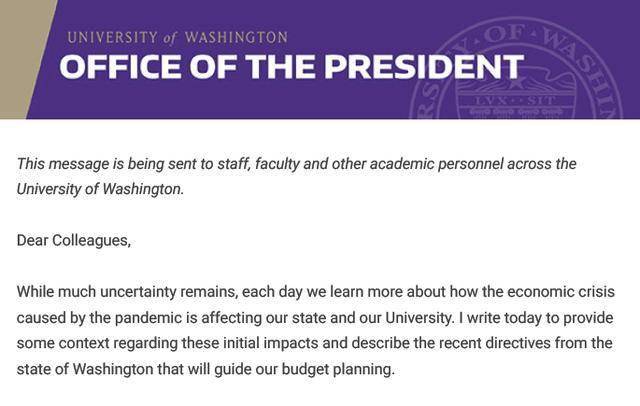Click the "Dear Colleagues," salutation
The width and height of the screenshot is (640, 406).
coord(74,240)
